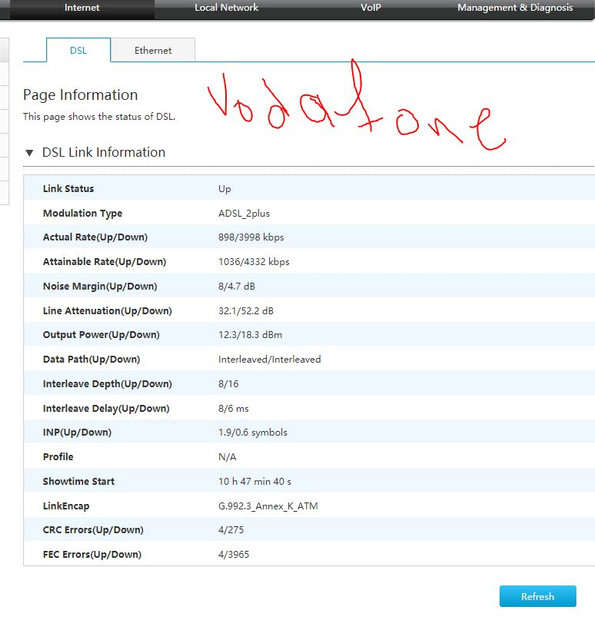The width and height of the screenshot is (595, 640).
Task: Click the 'Modulation Type' label
Action: pos(82,213)
